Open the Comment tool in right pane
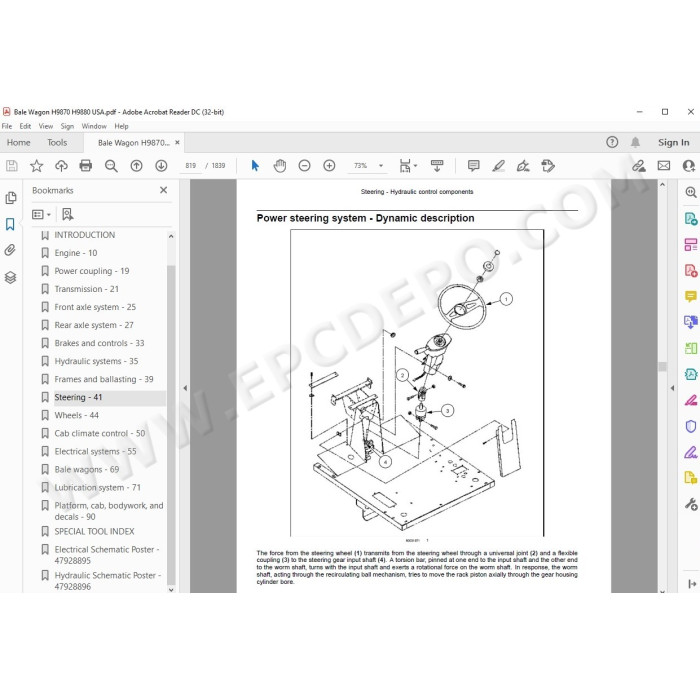This screenshot has width=700, height=700. 691,296
